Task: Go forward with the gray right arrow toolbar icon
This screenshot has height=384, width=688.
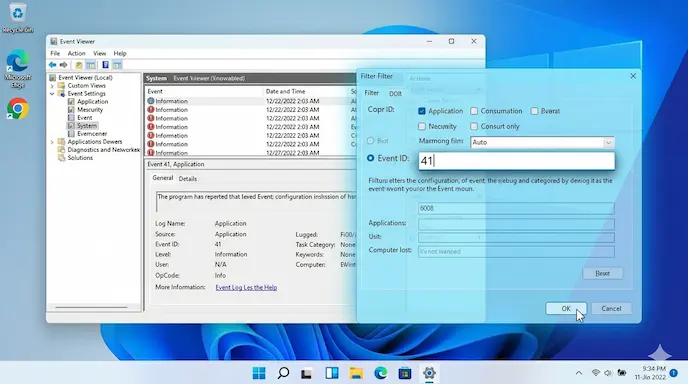Action: click(x=64, y=65)
